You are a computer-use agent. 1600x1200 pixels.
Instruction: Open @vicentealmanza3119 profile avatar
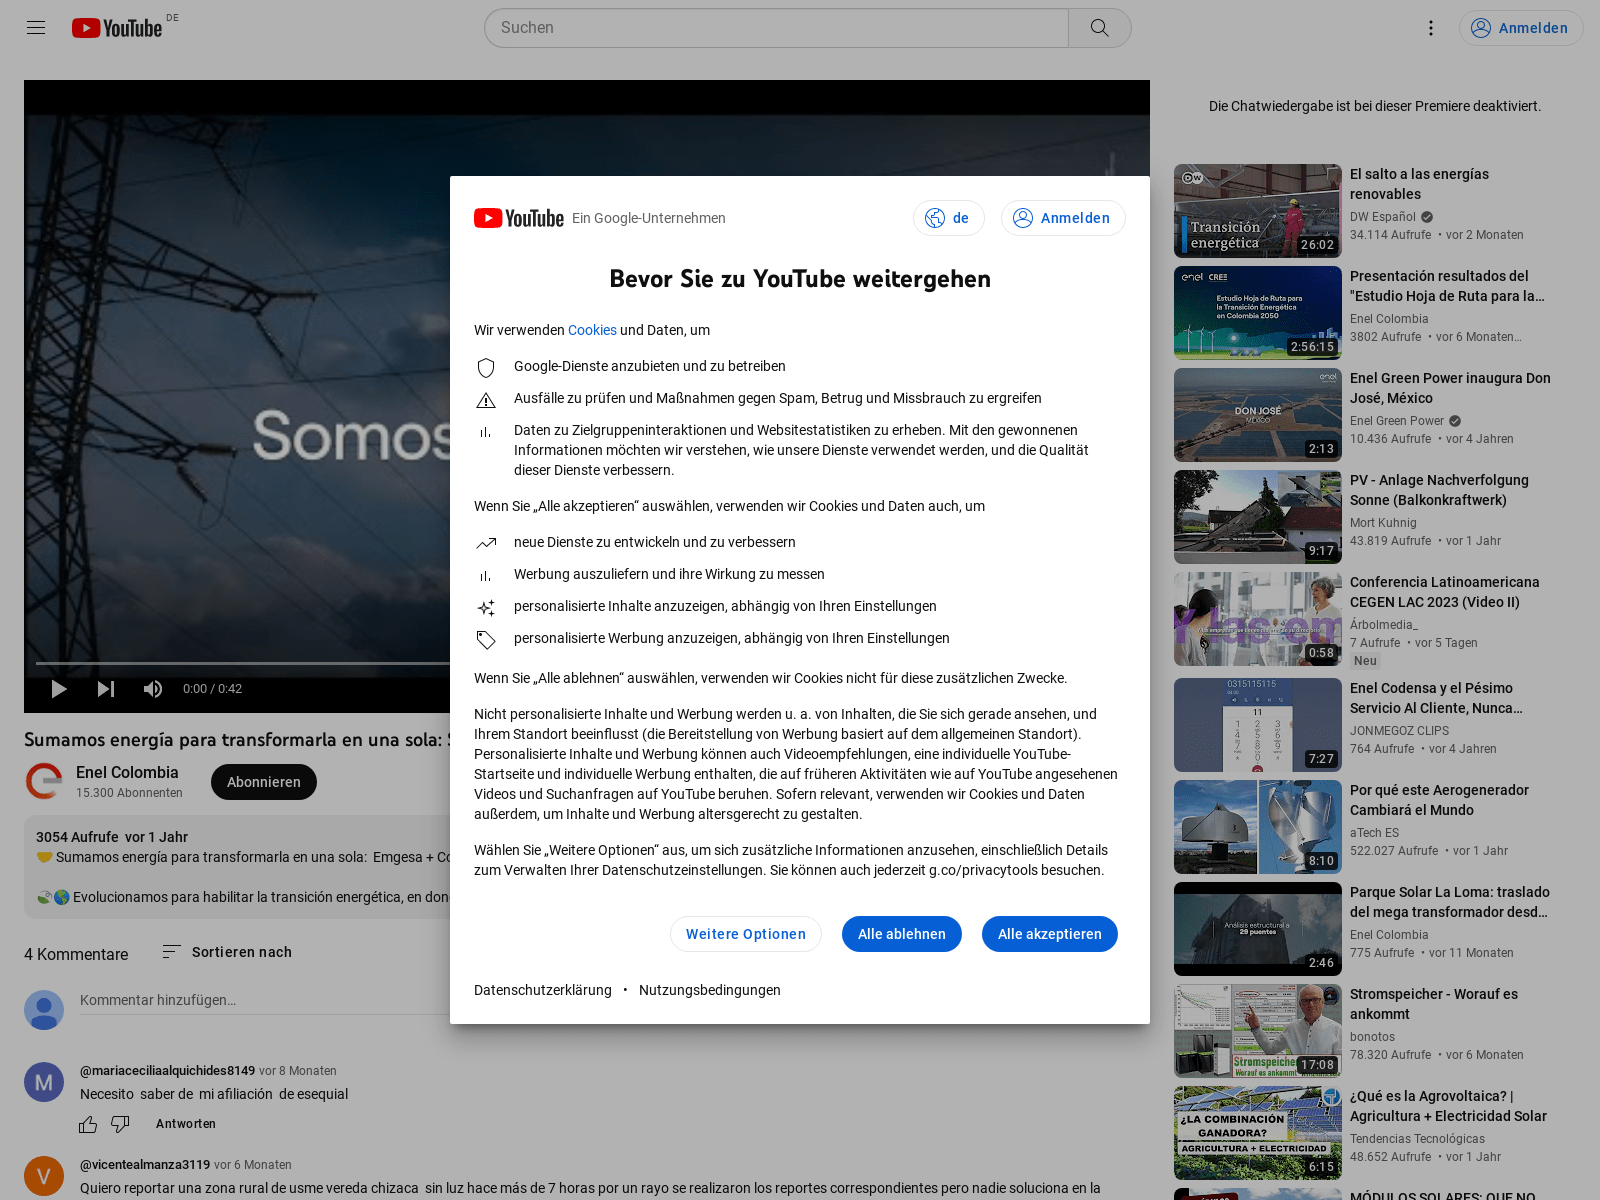pos(44,1176)
